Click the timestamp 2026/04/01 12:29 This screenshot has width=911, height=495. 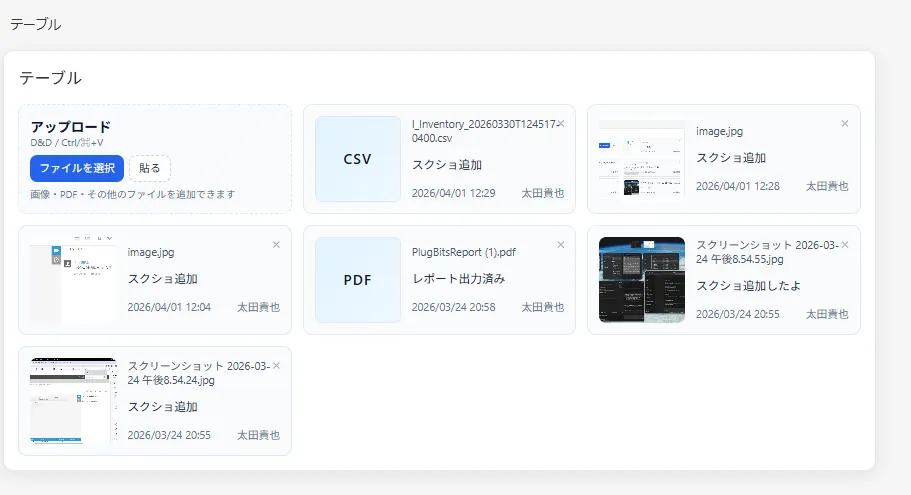454,193
